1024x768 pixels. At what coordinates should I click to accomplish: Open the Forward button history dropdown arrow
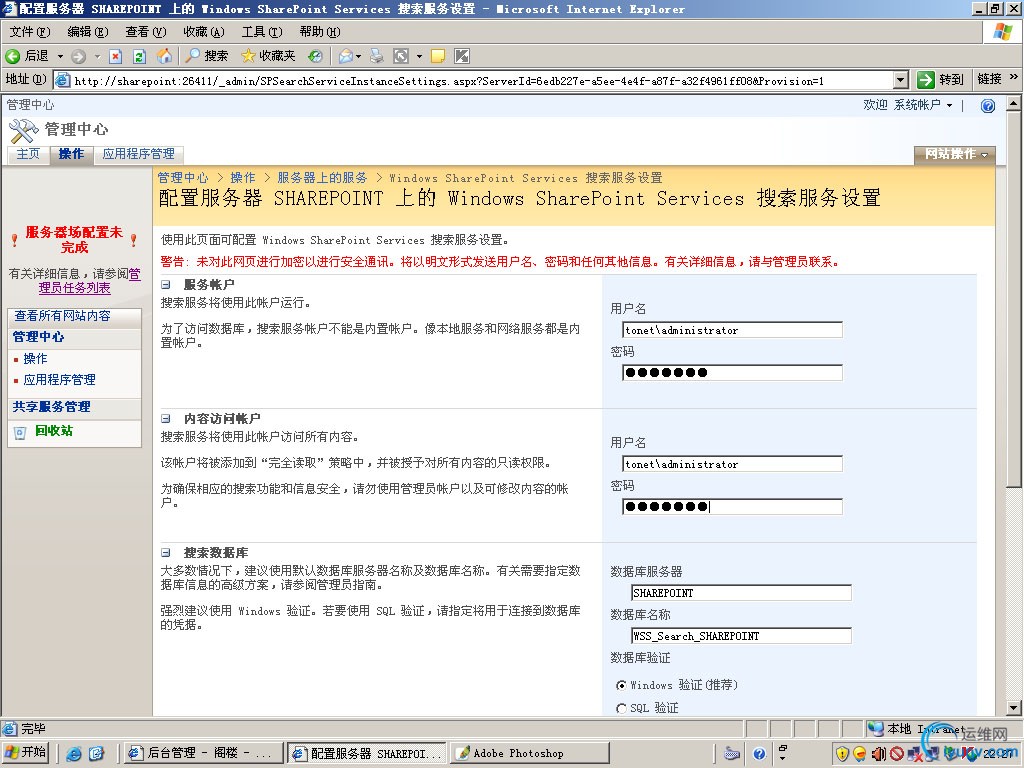point(97,56)
